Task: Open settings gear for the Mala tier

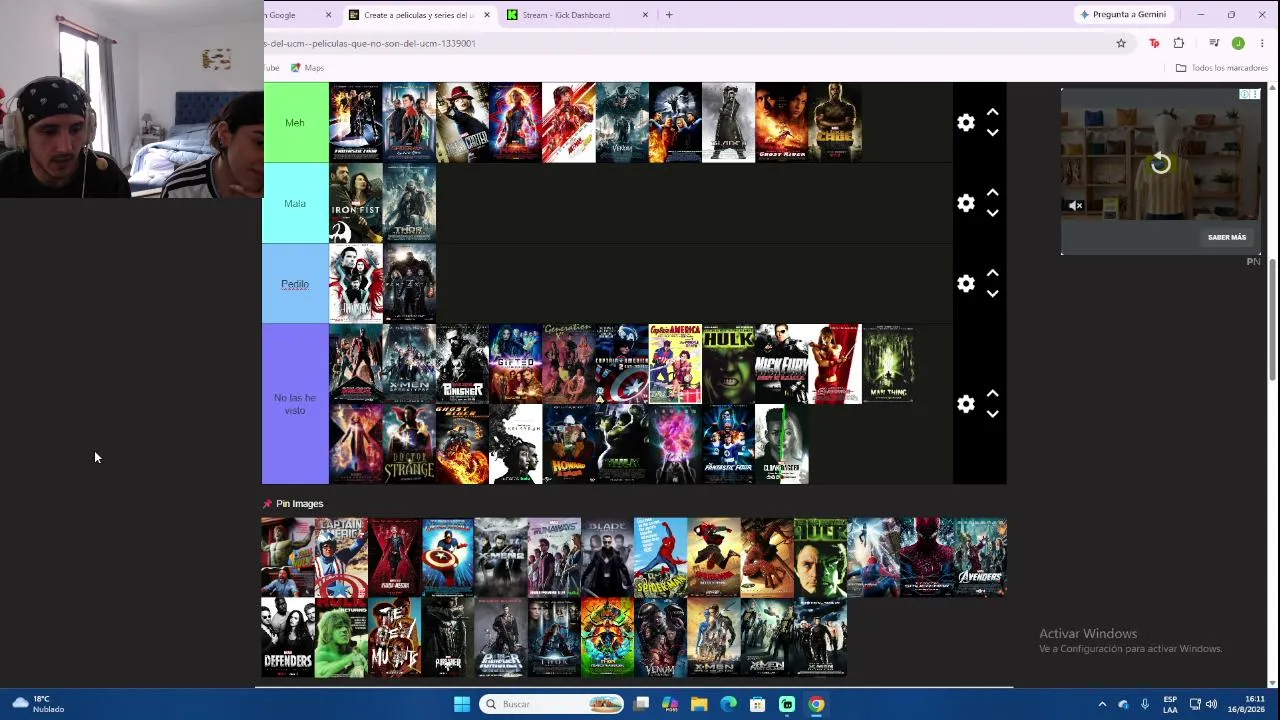Action: point(965,203)
